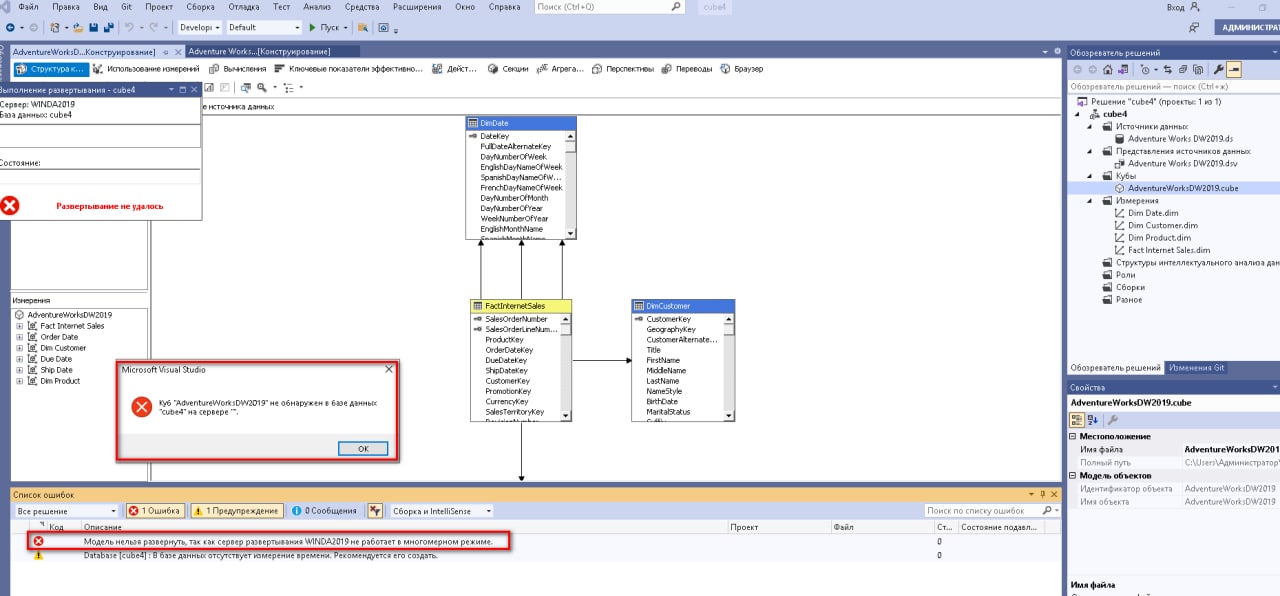1280x596 pixels.
Task: Click the single Save disk icon
Action: click(x=93, y=28)
